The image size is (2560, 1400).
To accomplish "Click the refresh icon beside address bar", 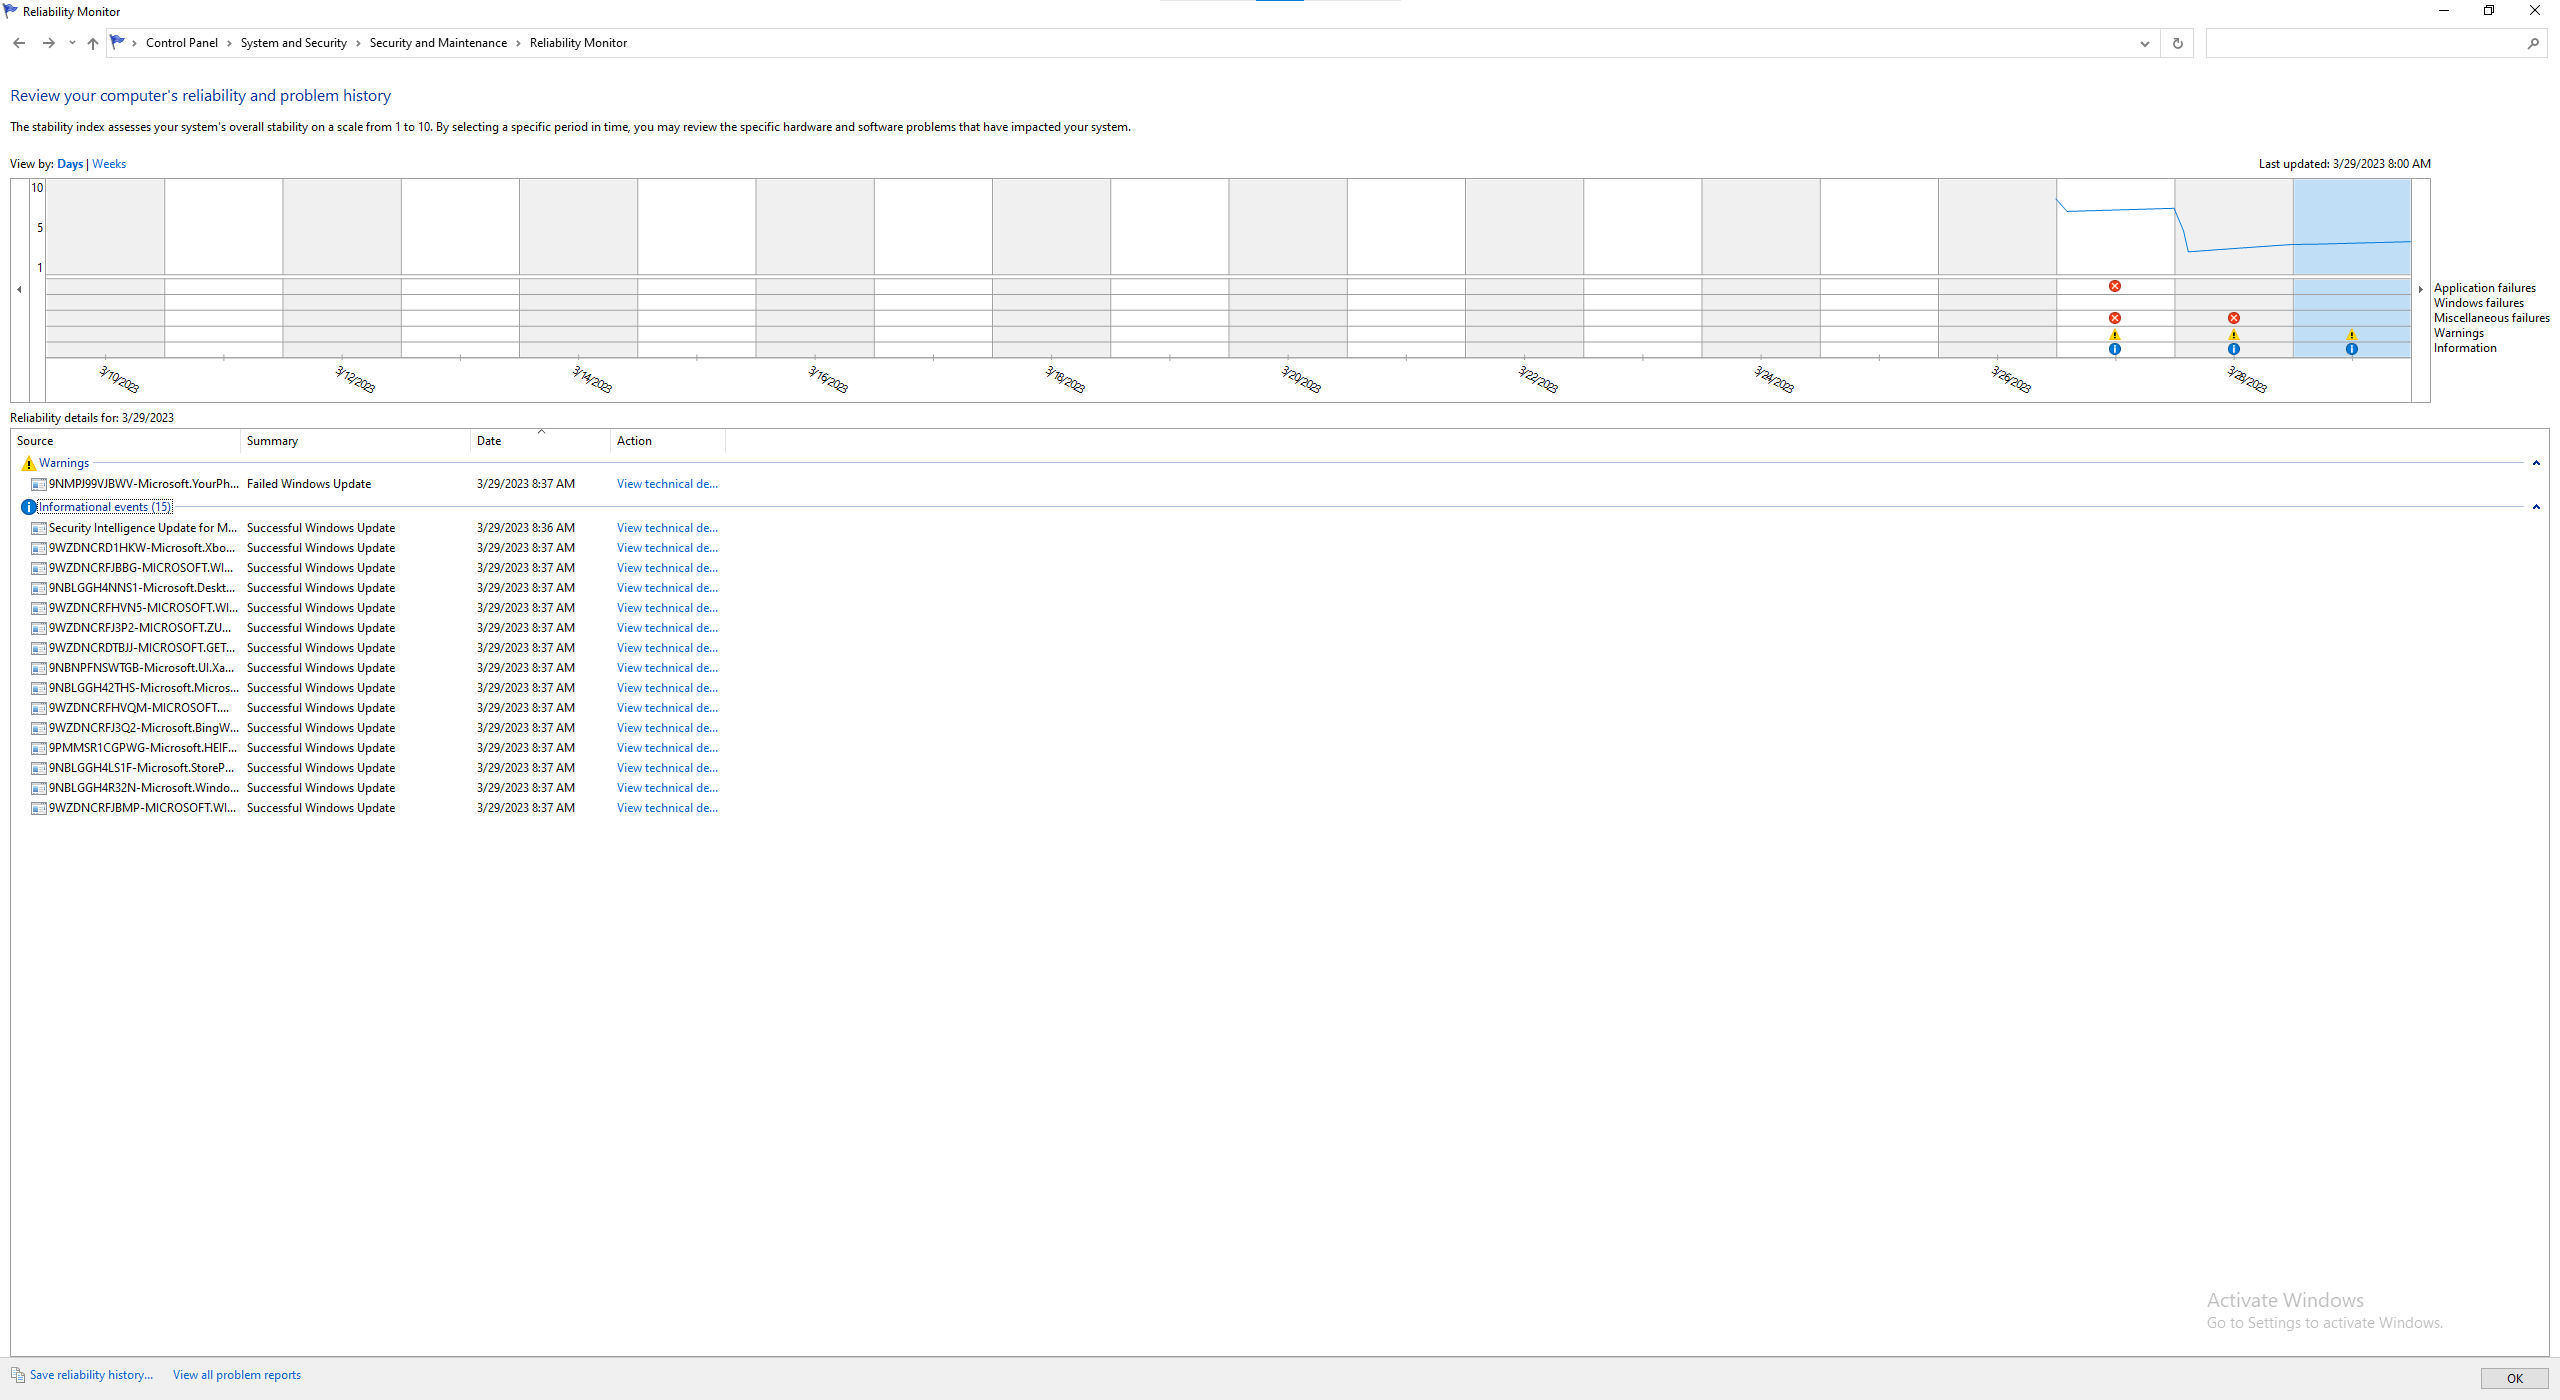I will (2177, 43).
